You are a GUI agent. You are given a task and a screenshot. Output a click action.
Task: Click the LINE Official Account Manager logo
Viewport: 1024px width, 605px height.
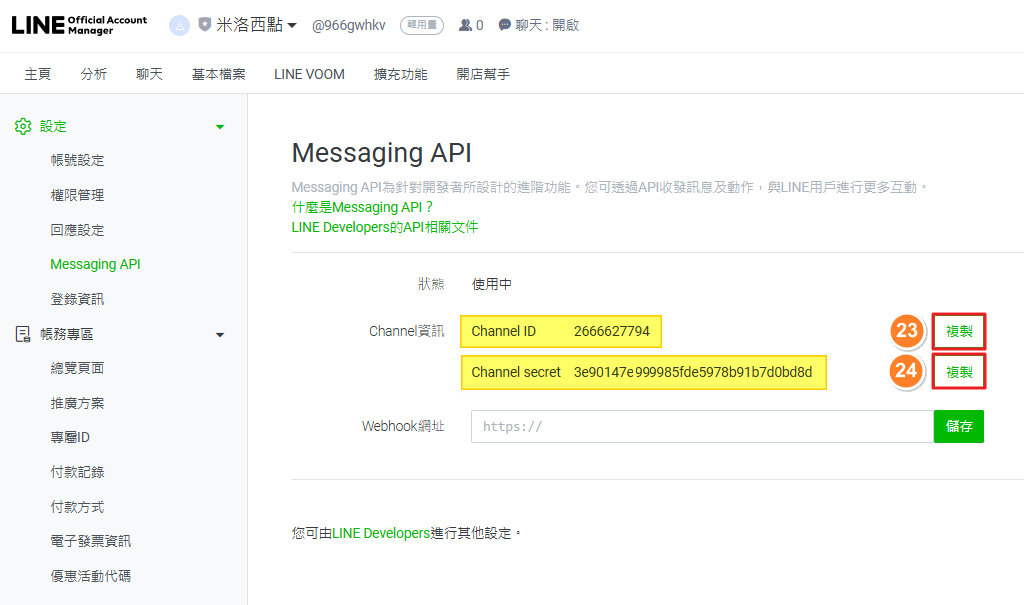pos(79,25)
